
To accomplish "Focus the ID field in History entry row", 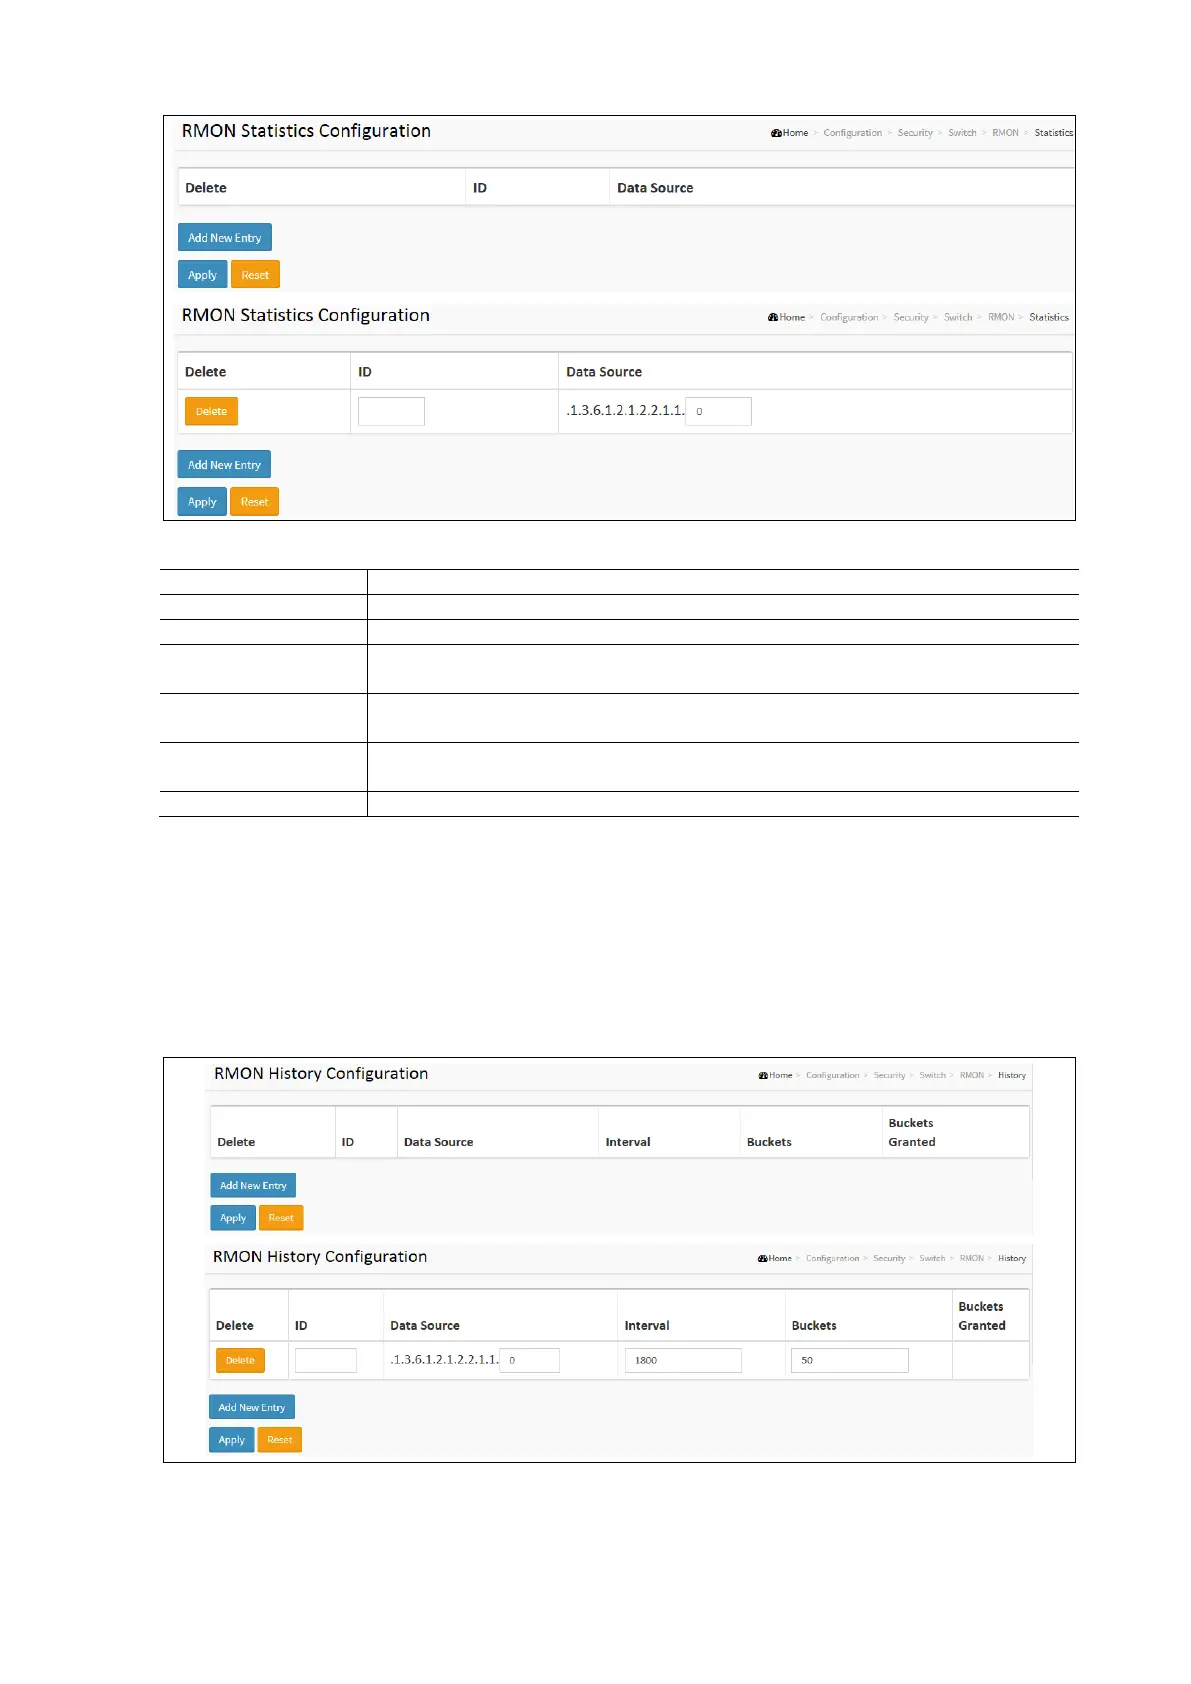I will (x=326, y=1361).
